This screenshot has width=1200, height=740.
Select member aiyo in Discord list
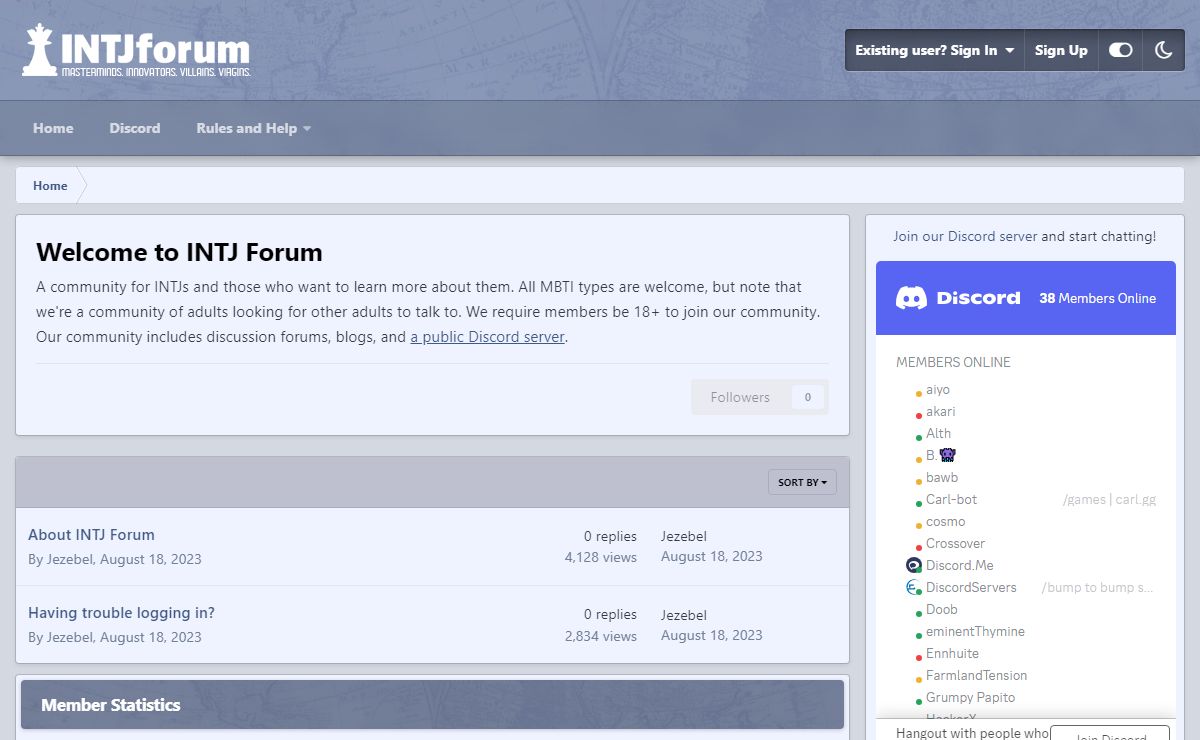click(938, 389)
